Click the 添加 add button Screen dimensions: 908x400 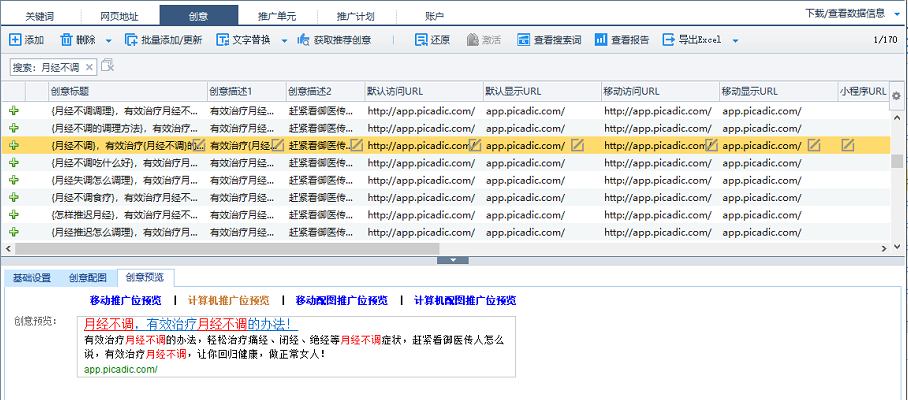[x=27, y=40]
